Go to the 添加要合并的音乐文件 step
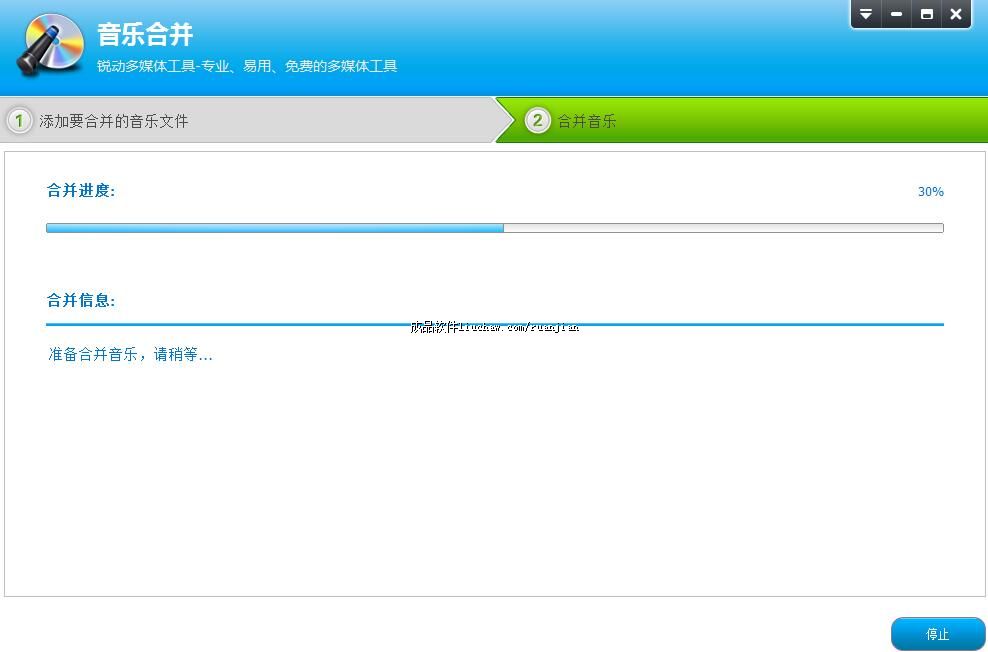The height and width of the screenshot is (652, 988). [113, 122]
